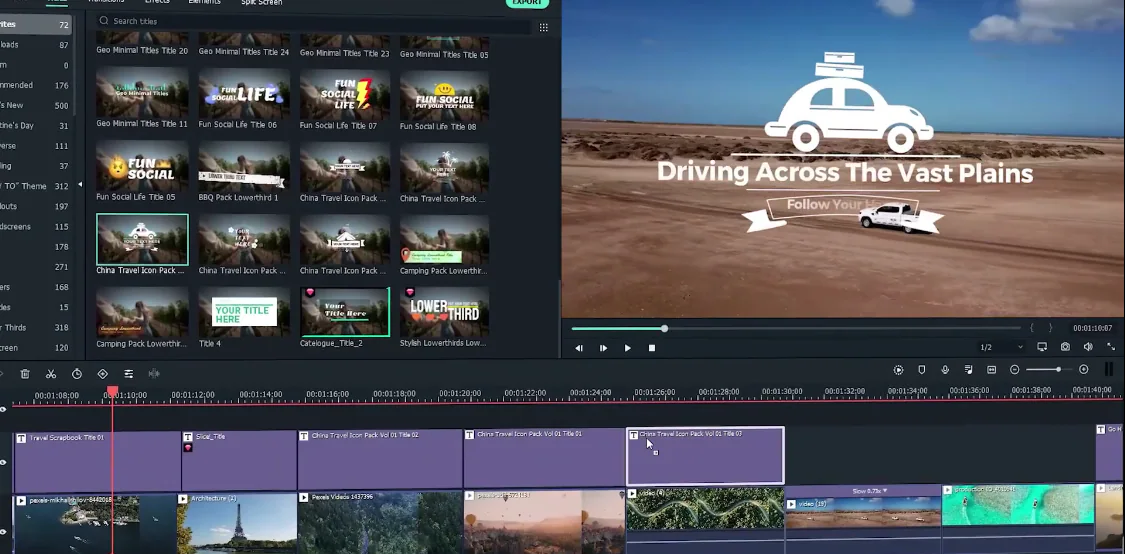Stop the preview playback

(x=651, y=348)
